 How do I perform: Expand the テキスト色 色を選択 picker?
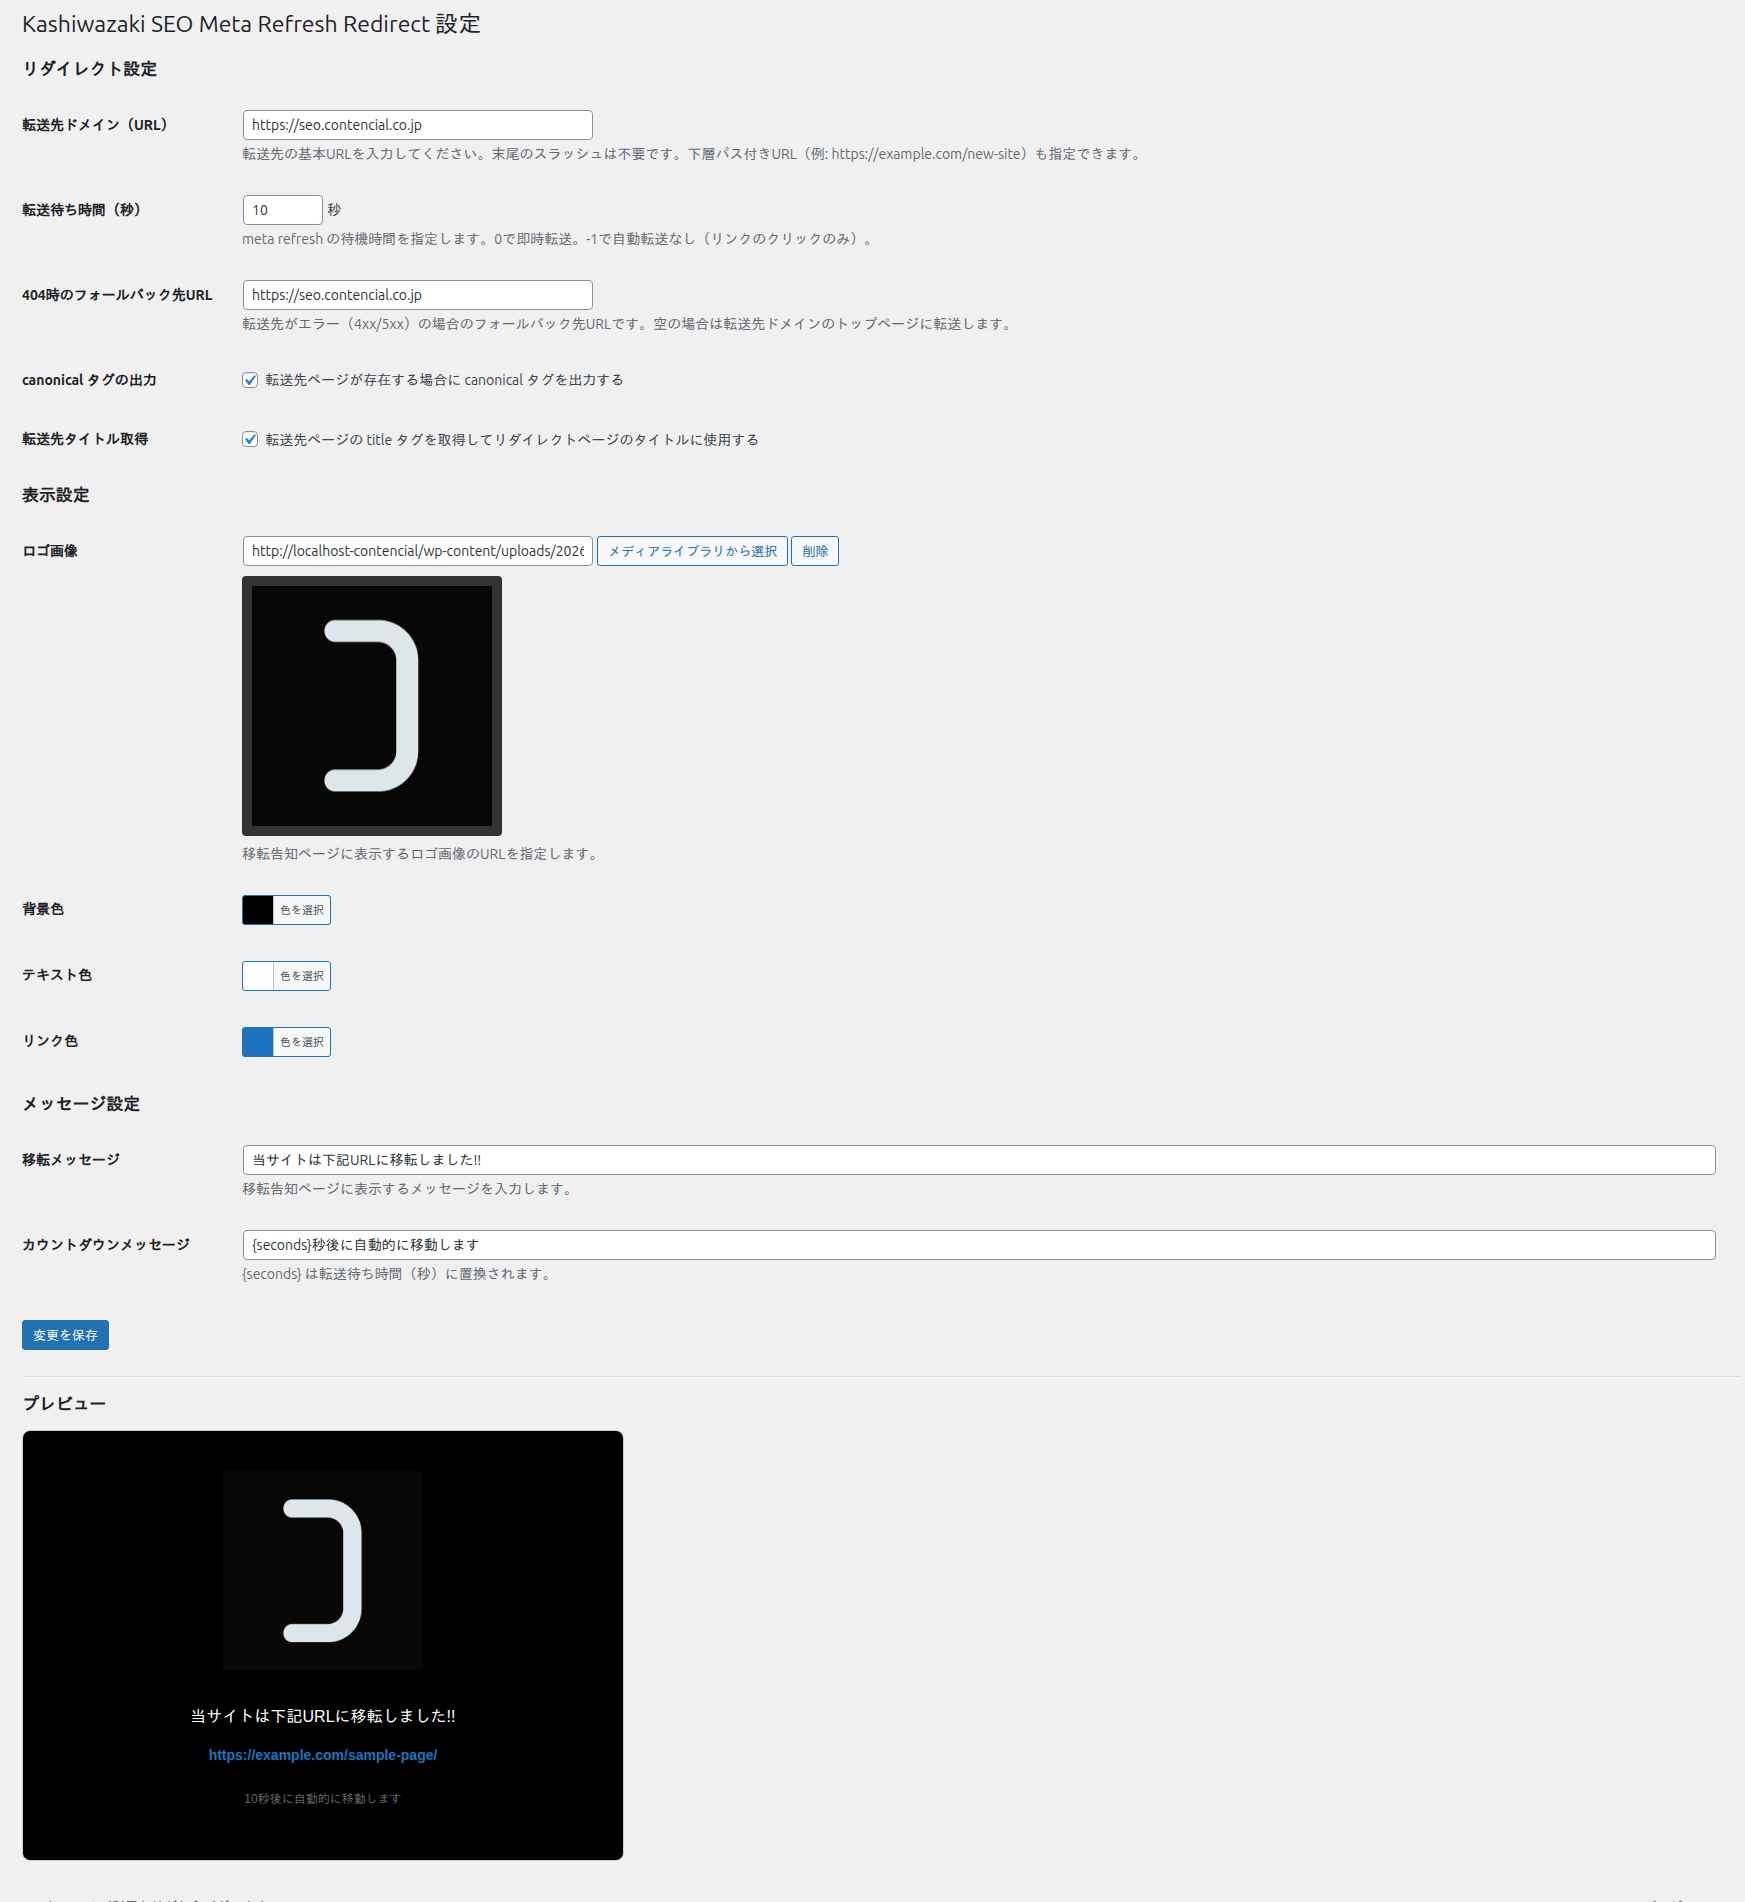[302, 976]
